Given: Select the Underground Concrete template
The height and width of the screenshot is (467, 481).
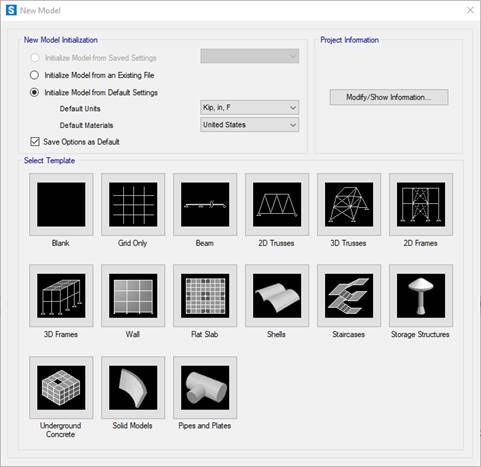Looking at the screenshot, I should (x=61, y=387).
